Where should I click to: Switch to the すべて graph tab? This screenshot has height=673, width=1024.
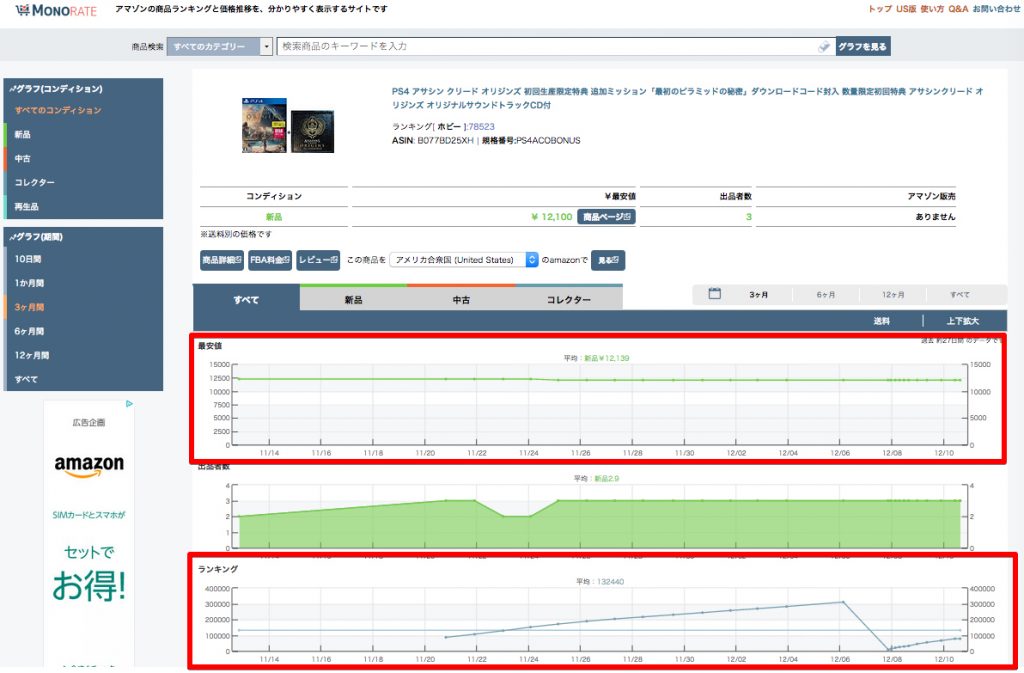(x=246, y=300)
